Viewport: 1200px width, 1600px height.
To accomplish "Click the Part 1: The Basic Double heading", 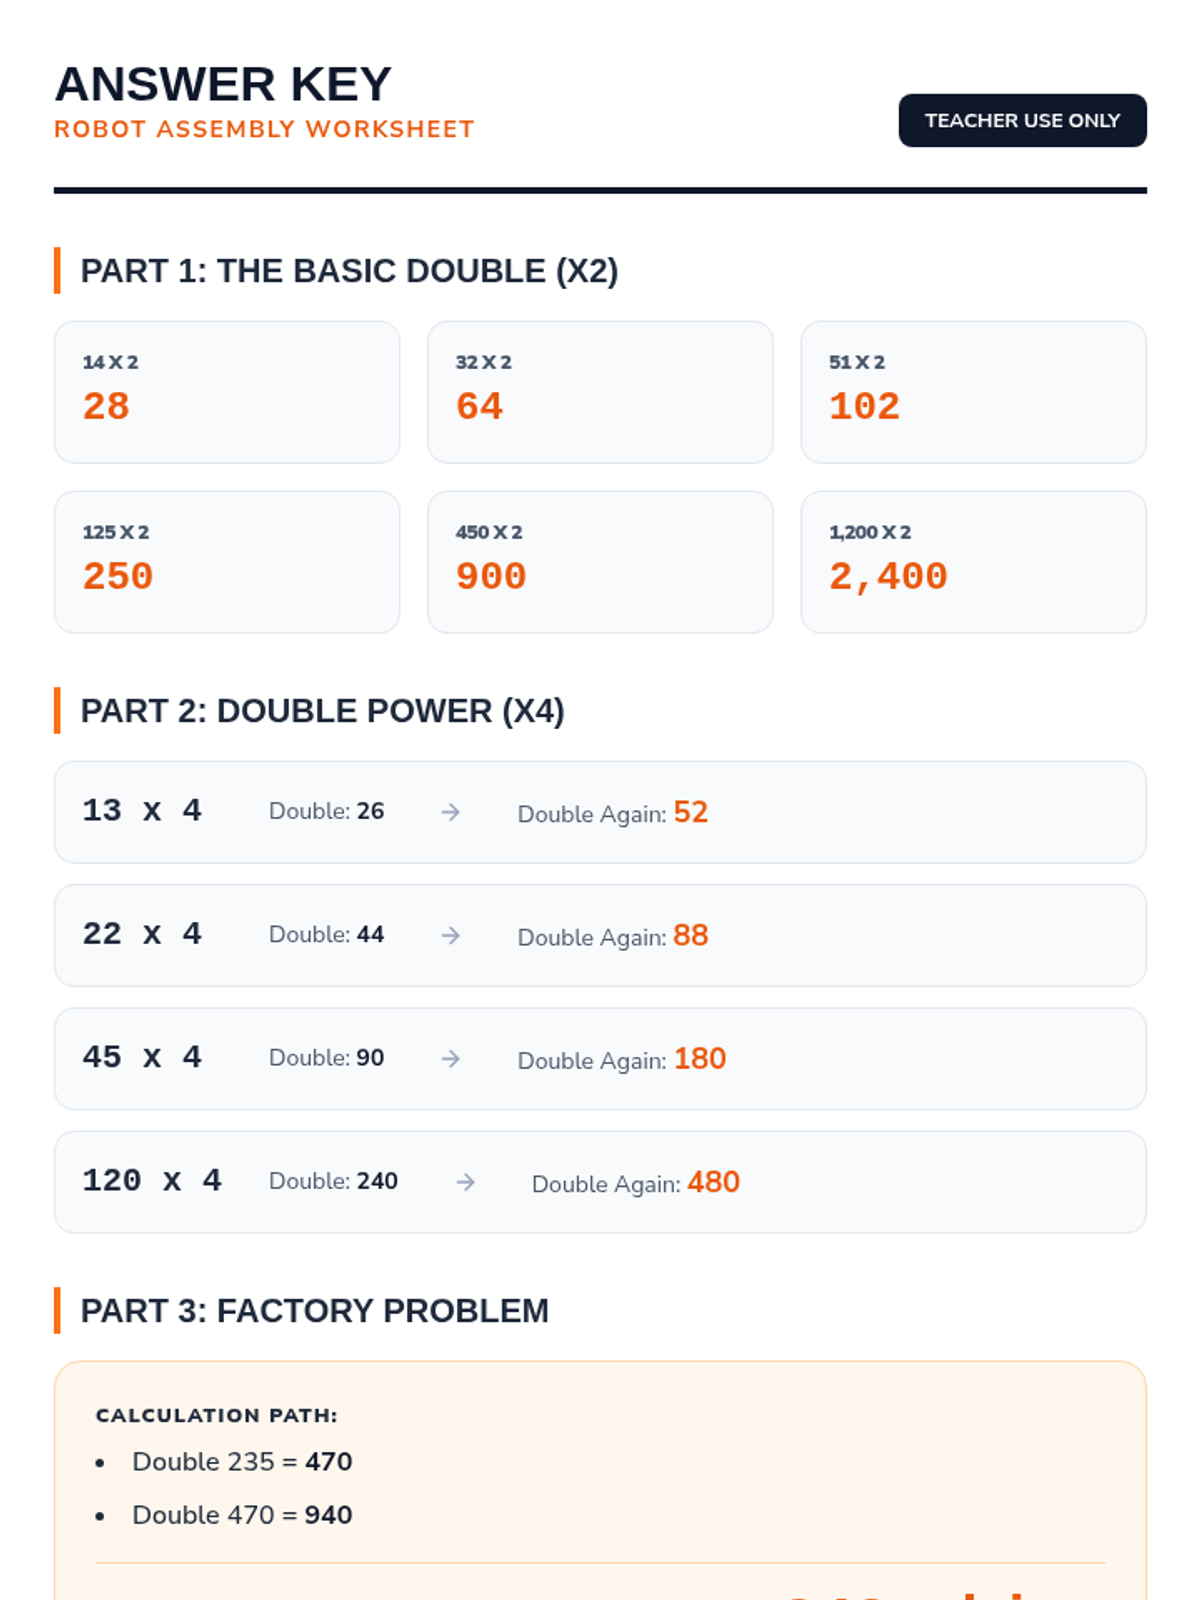I will [349, 271].
